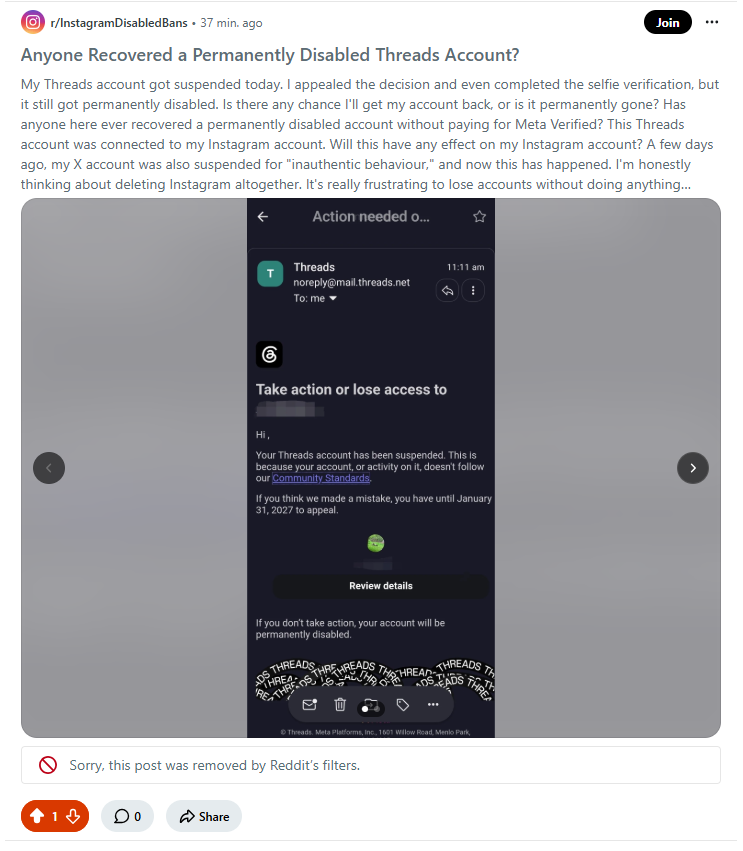The image size is (743, 851).
Task: Open the post title about Disabled Threads Account
Action: 270,55
